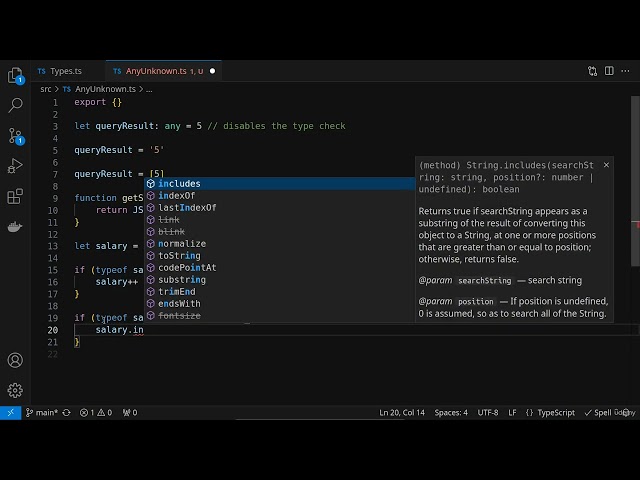Click the remote window indicator in status bar
Image resolution: width=640 pixels, height=480 pixels.
point(11,413)
